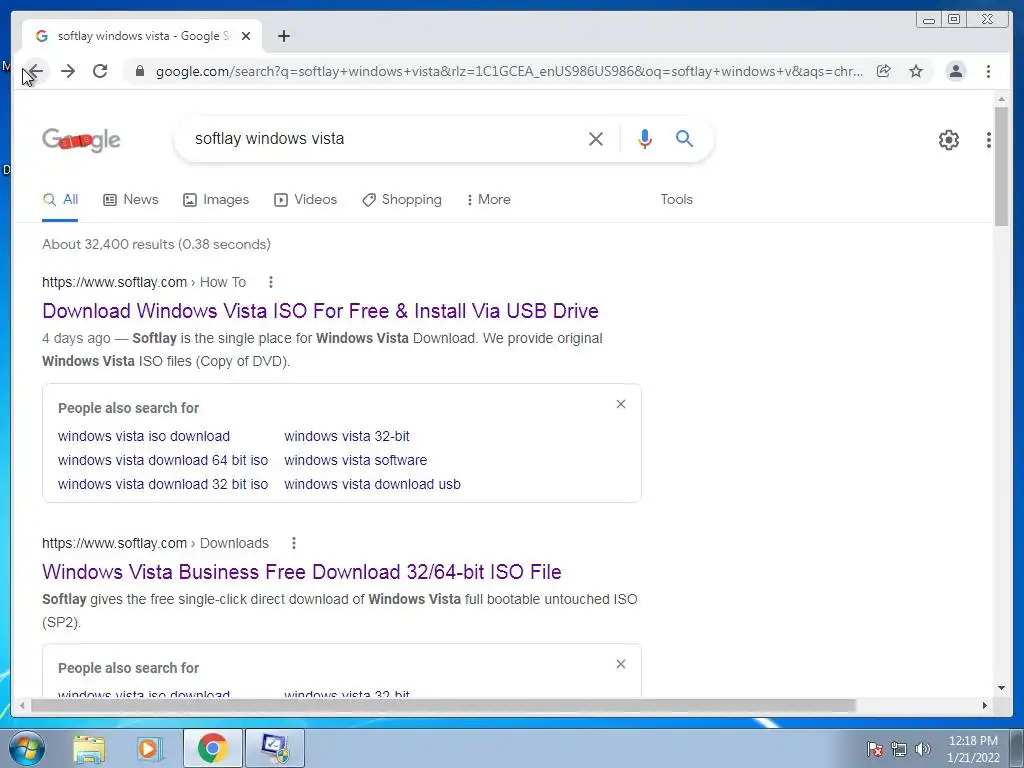Go back with the browser back arrow
Viewport: 1024px width, 768px height.
[x=35, y=71]
